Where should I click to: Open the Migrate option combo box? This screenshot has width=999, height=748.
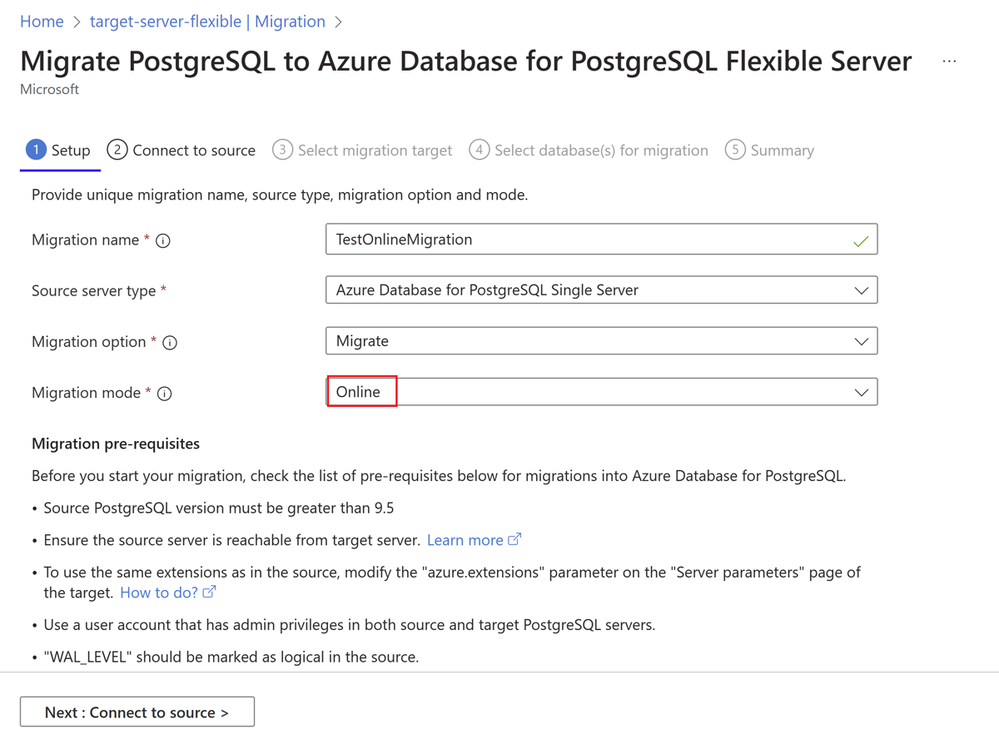click(601, 341)
